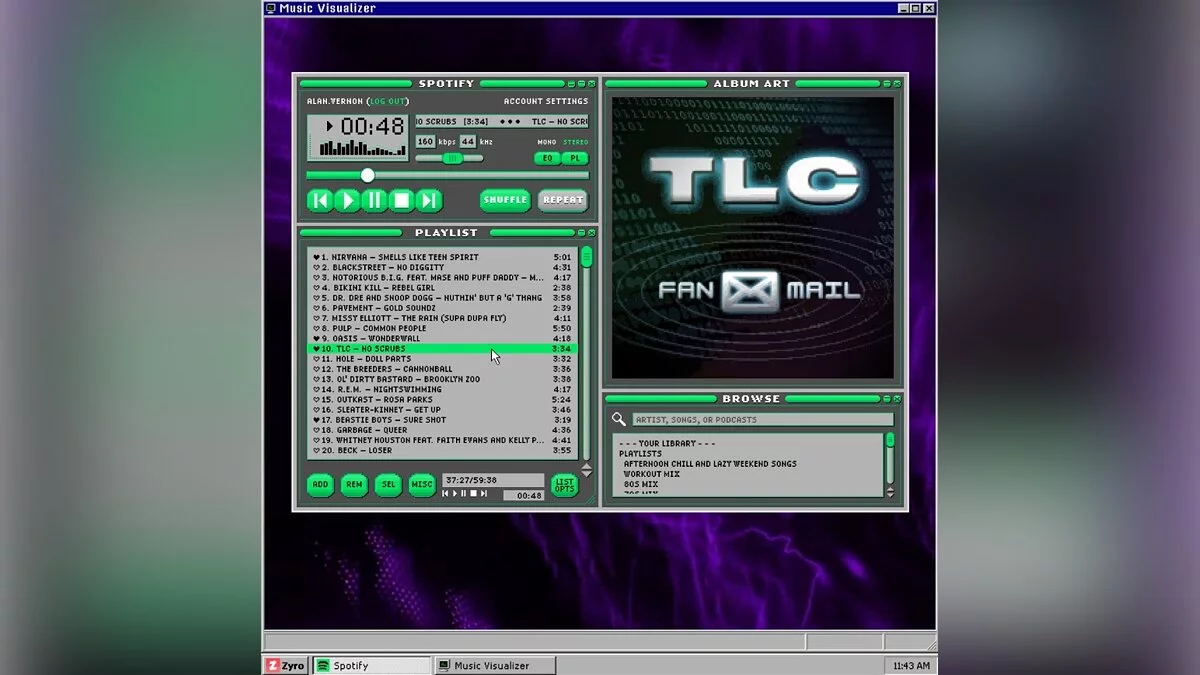The height and width of the screenshot is (675, 1200).
Task: Click the Playlists heading in Browse
Action: [x=640, y=454]
